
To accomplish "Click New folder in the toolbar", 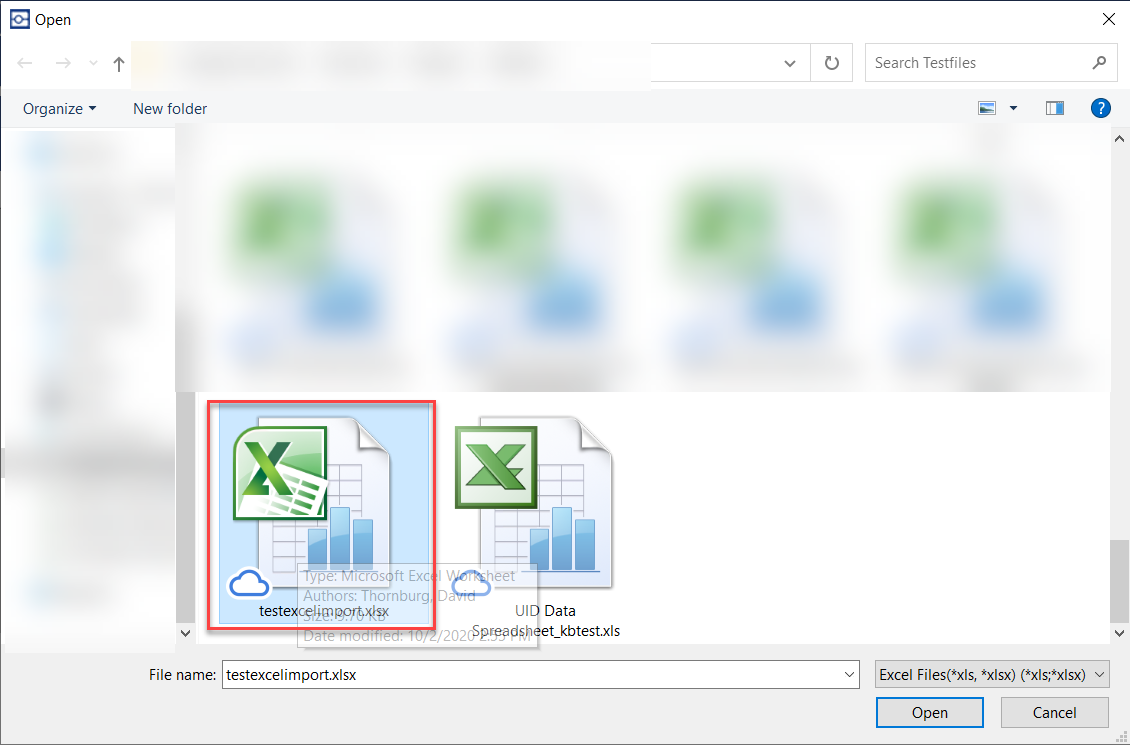I will point(170,108).
